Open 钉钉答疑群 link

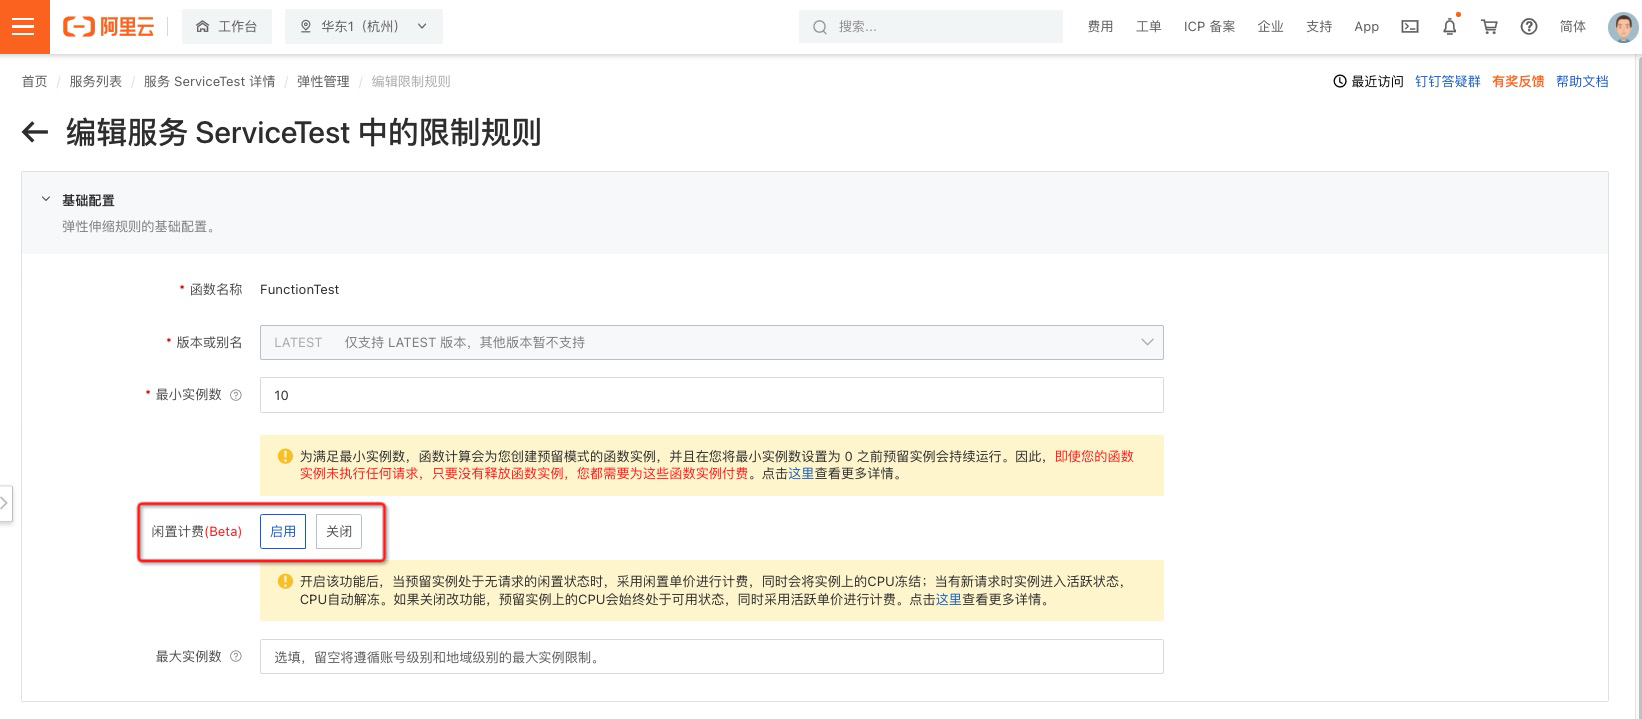coord(1447,81)
